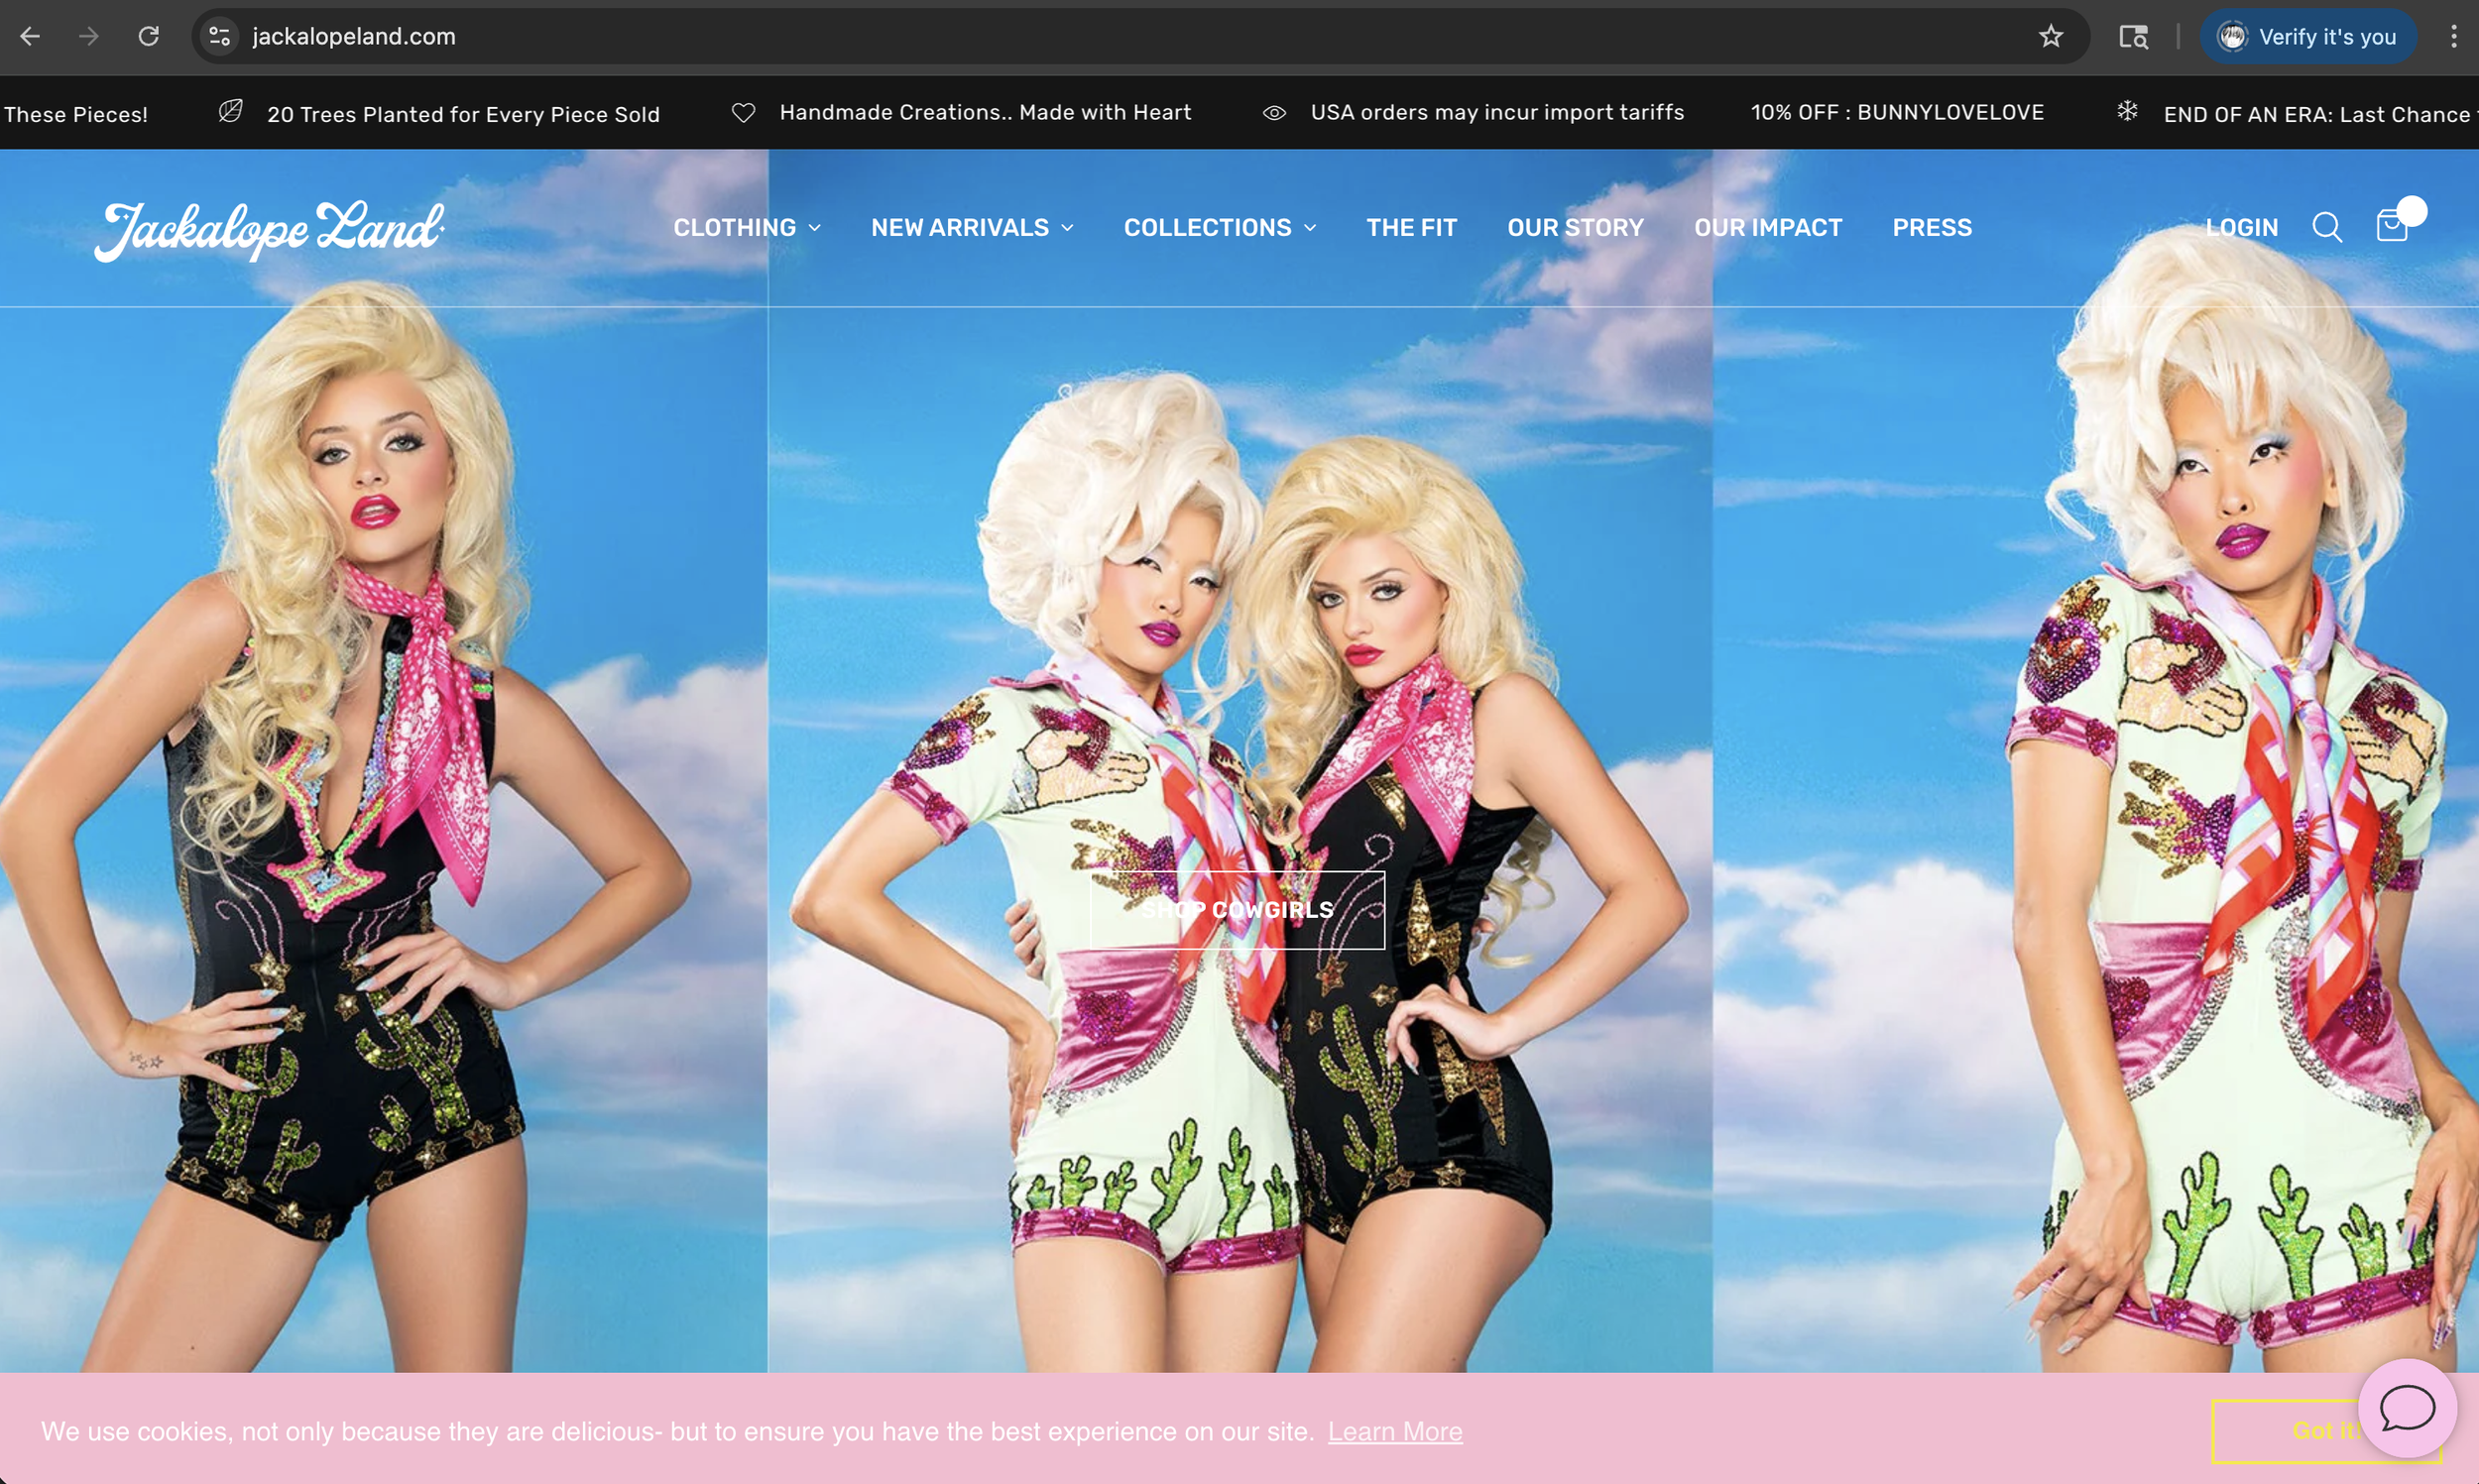2479x1484 pixels.
Task: Open the search magnifier icon
Action: 2326,228
